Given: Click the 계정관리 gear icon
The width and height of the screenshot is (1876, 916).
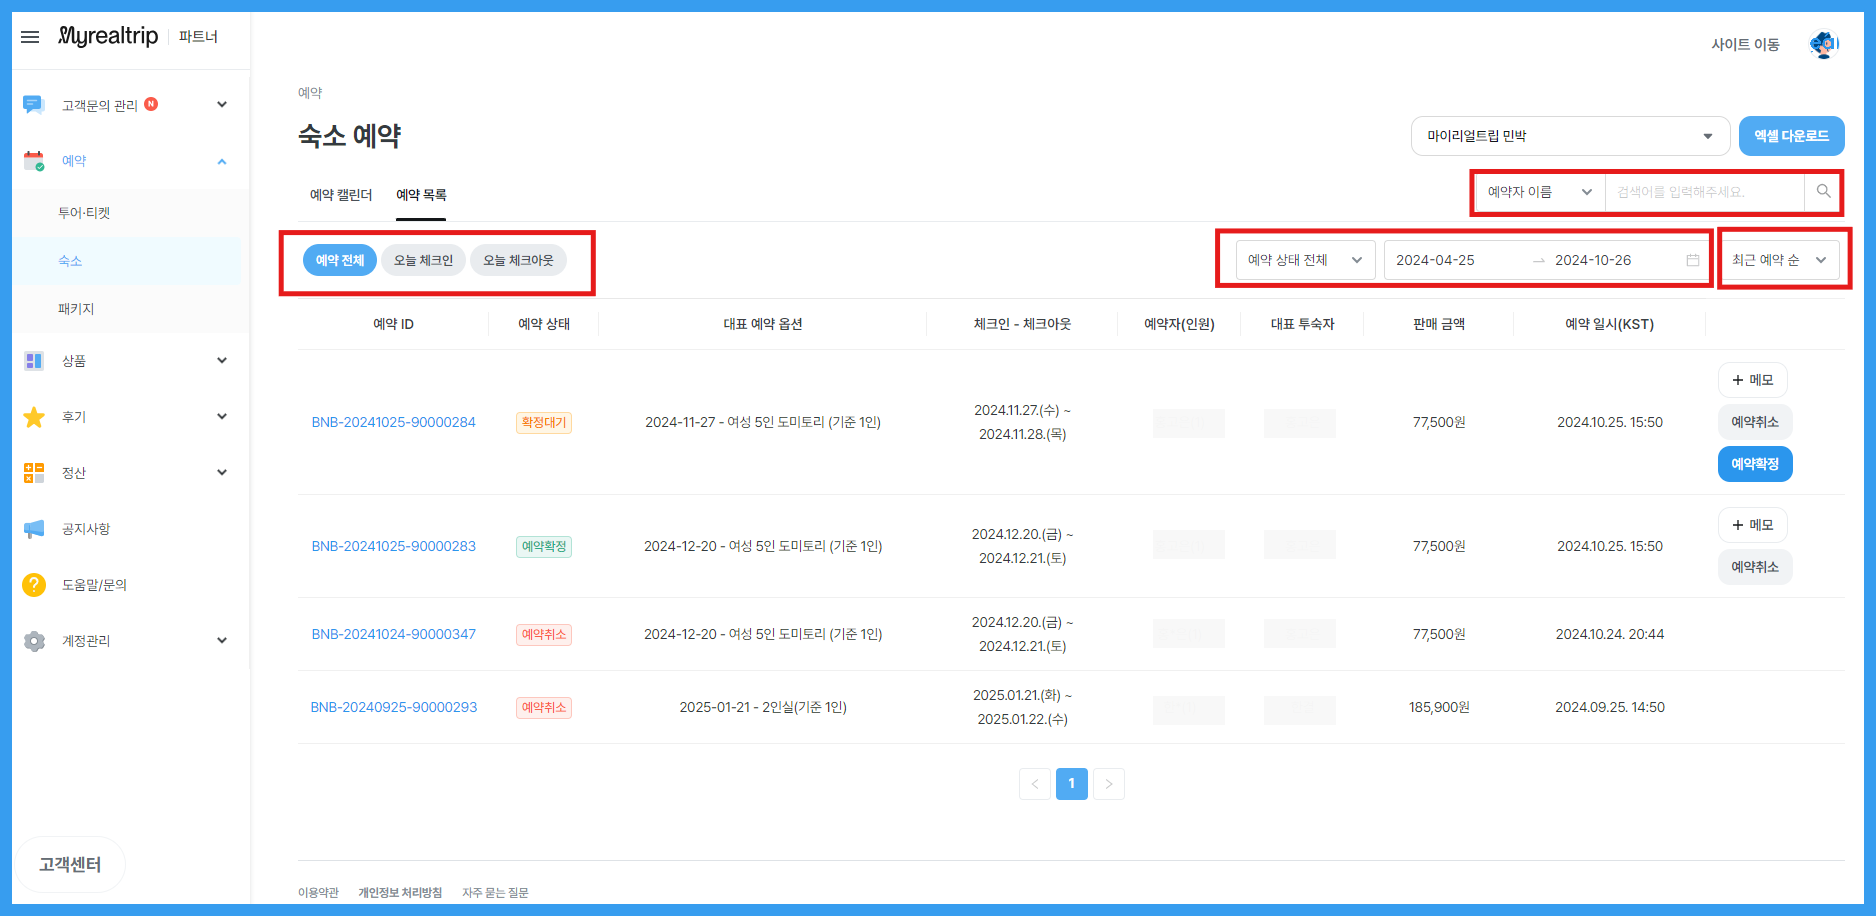Looking at the screenshot, I should coord(34,641).
